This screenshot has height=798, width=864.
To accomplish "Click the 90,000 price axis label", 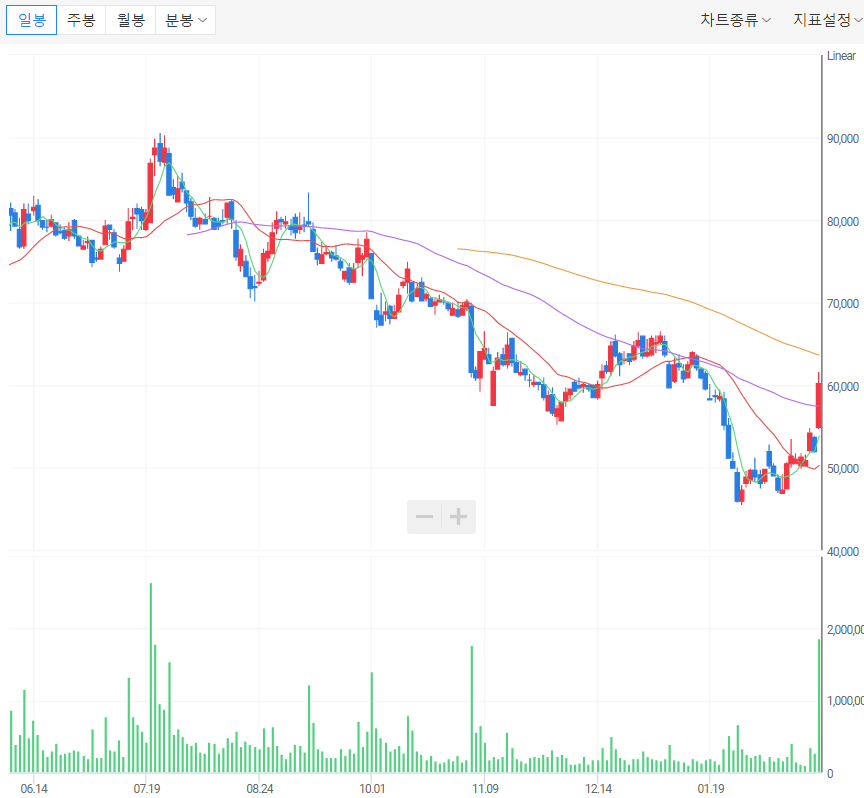I will point(843,139).
